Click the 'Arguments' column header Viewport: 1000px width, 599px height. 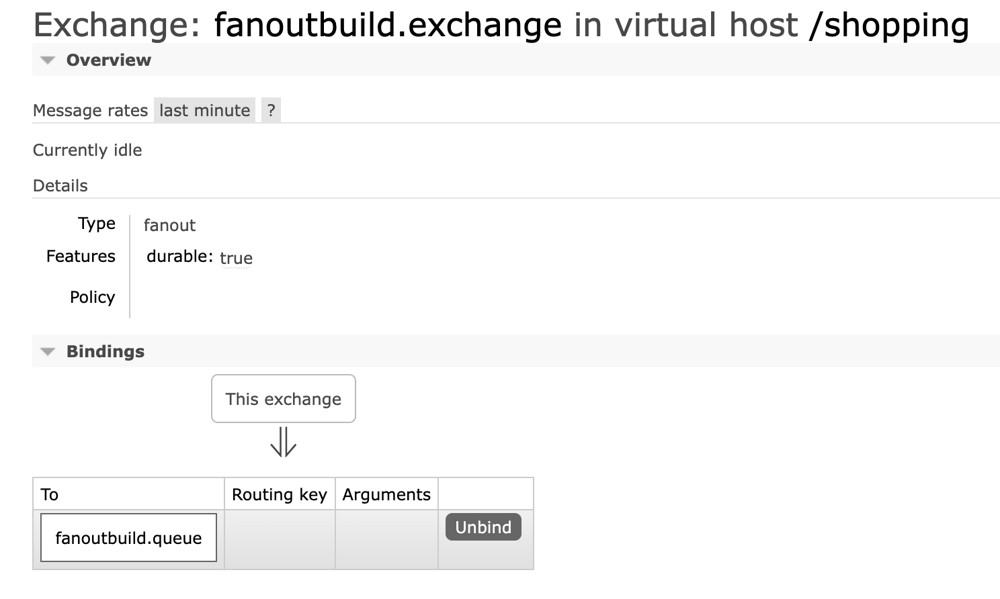point(386,494)
